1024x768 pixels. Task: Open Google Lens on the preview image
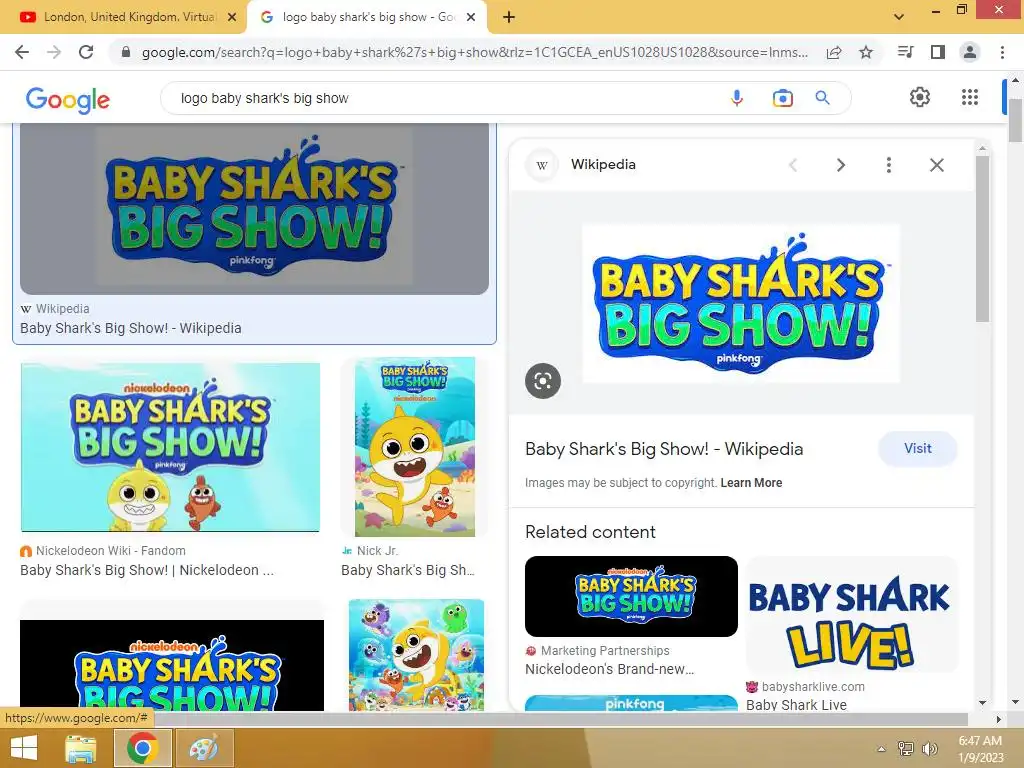click(543, 381)
